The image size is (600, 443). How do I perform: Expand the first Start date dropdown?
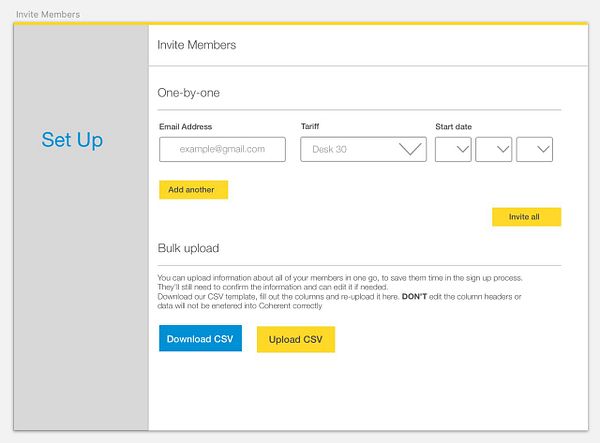(x=453, y=149)
